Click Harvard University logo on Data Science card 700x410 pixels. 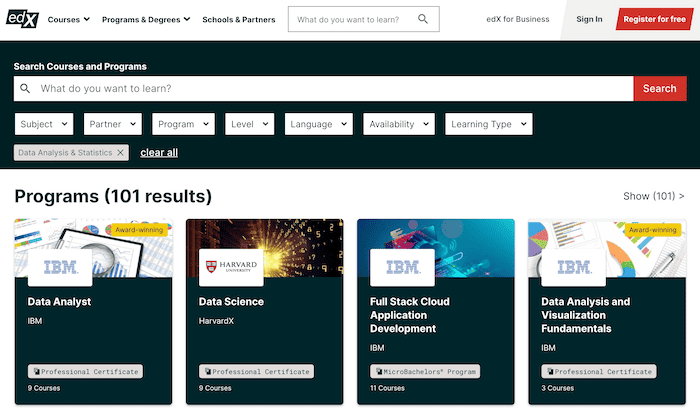[x=231, y=268]
